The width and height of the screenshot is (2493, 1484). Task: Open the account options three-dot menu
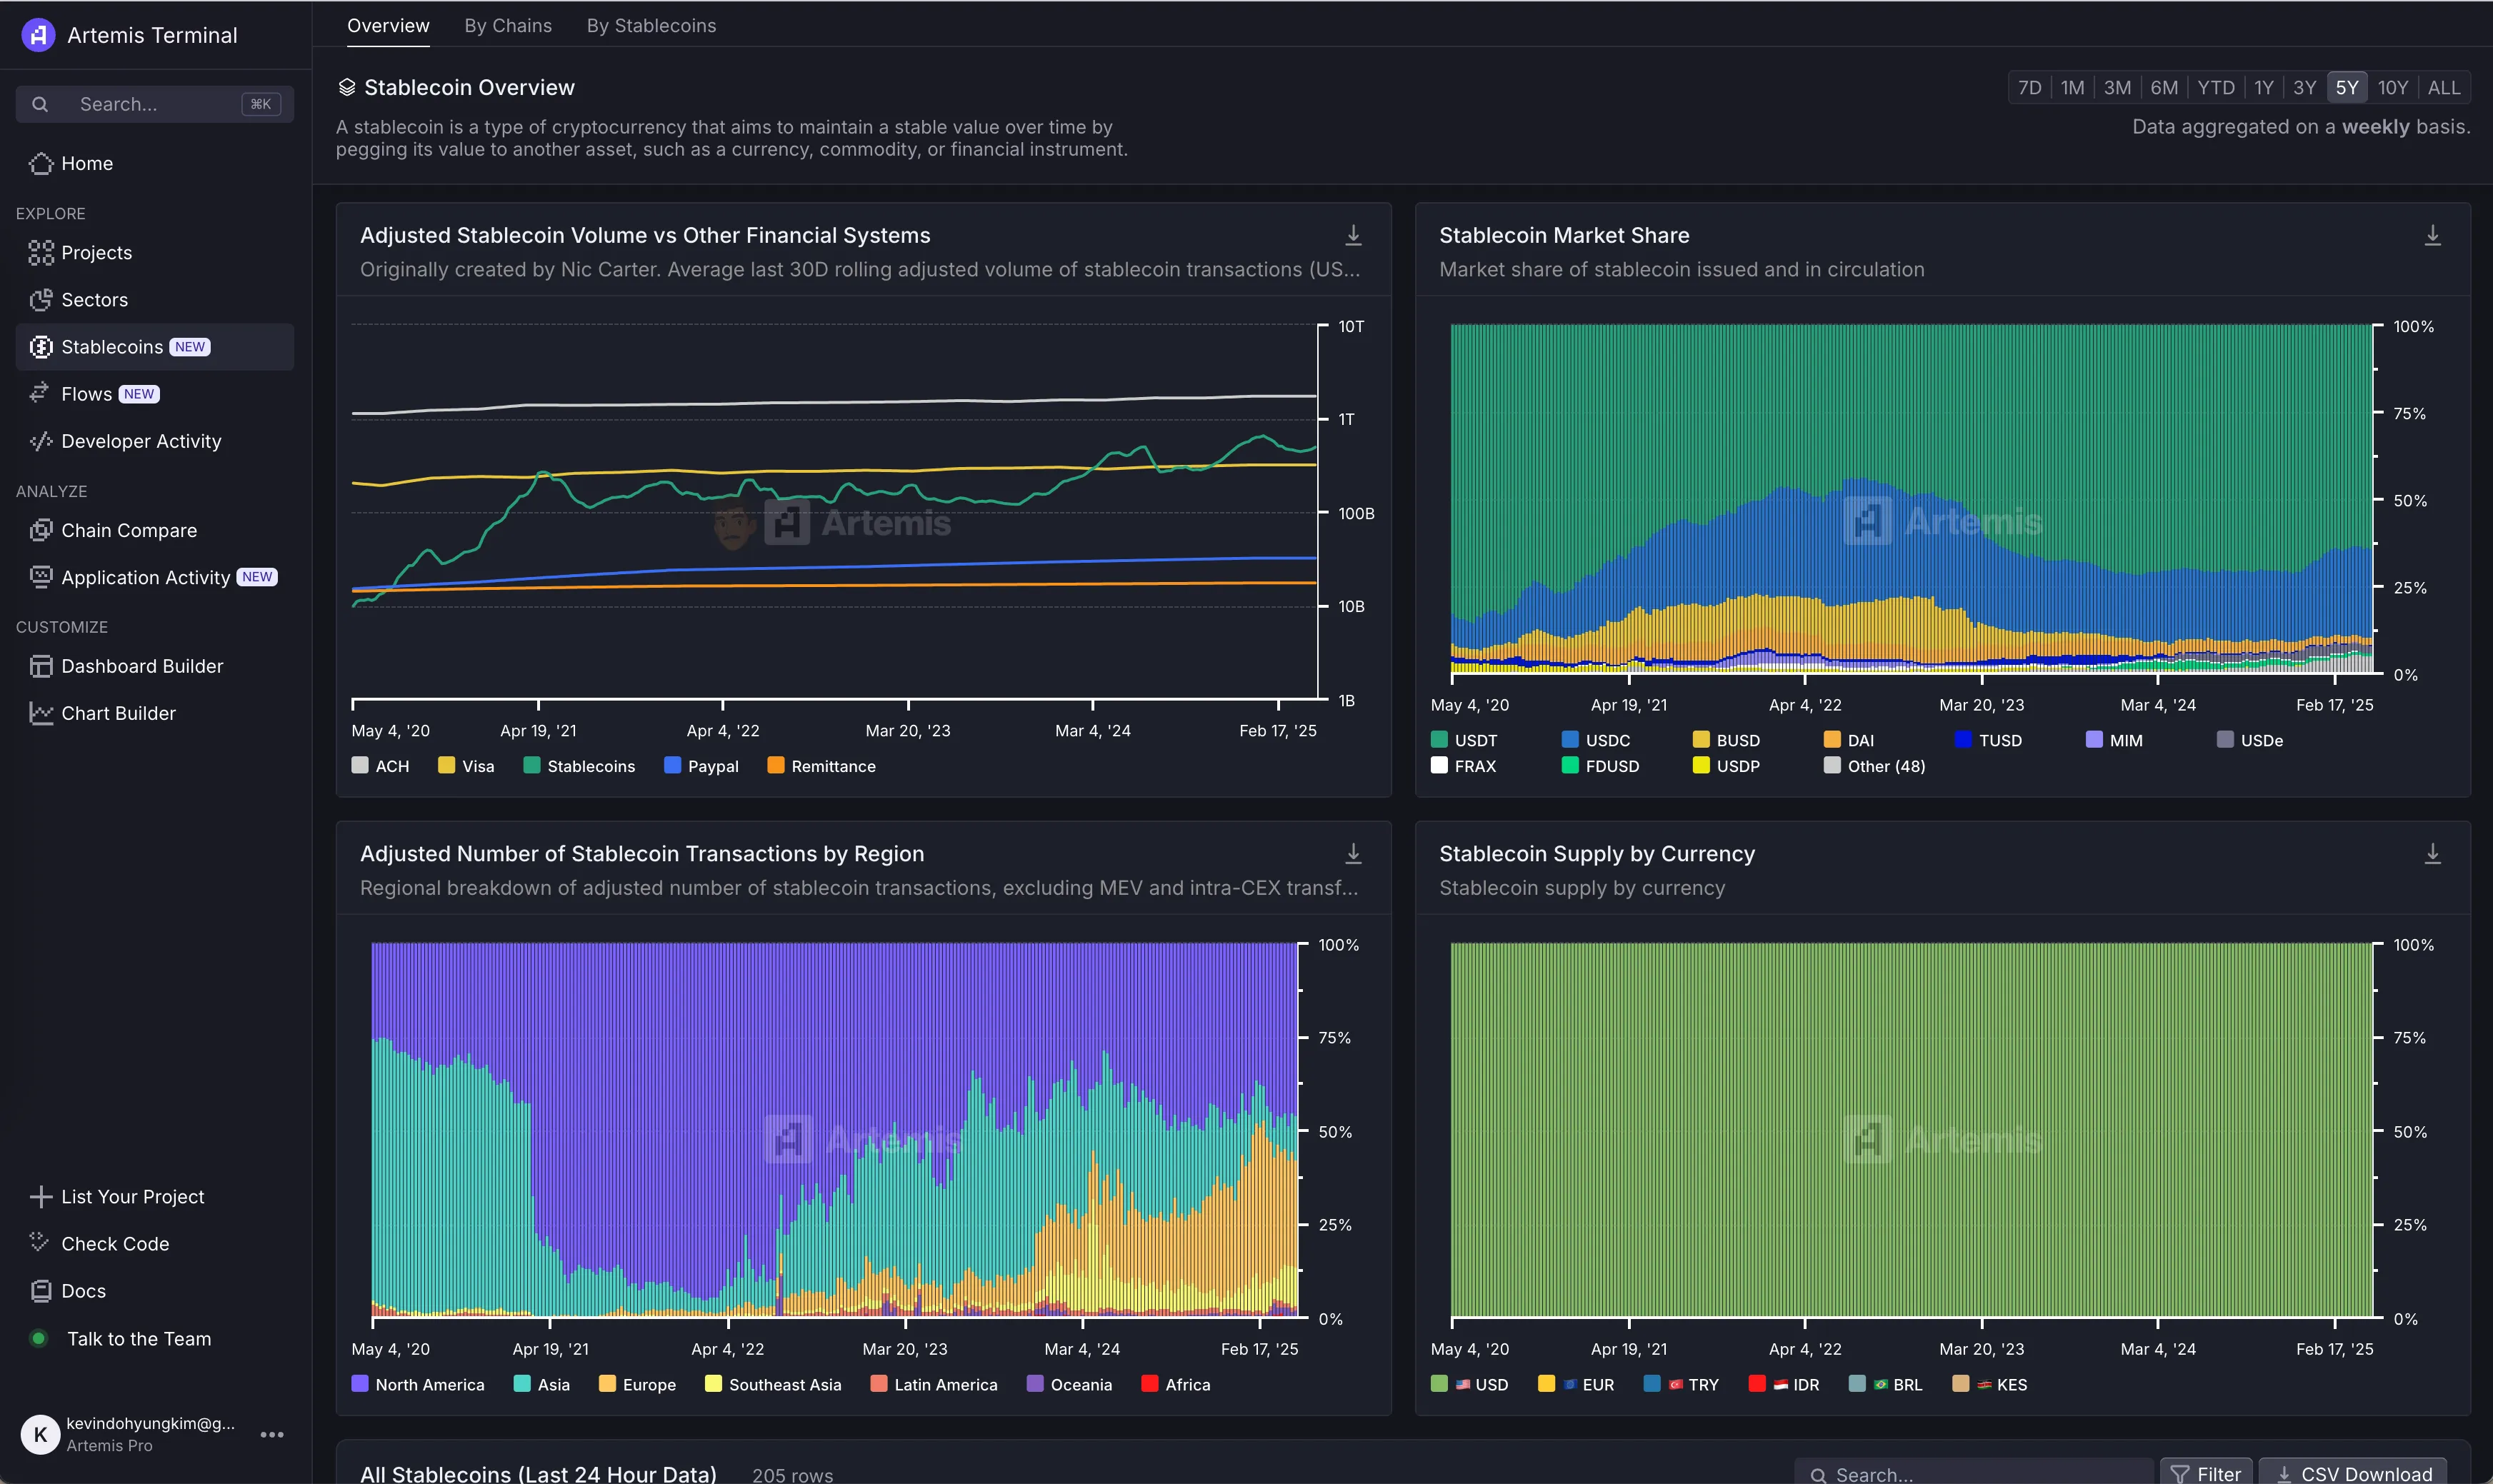click(272, 1434)
